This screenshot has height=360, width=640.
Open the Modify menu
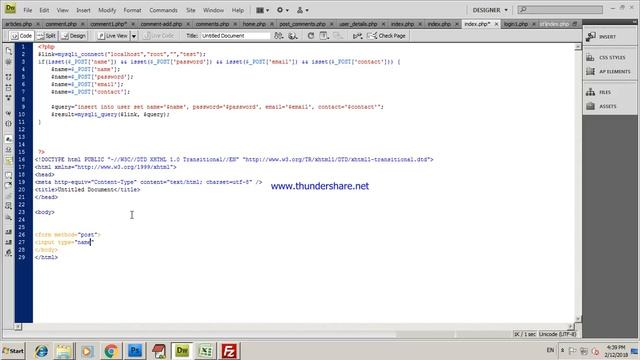(x=107, y=10)
